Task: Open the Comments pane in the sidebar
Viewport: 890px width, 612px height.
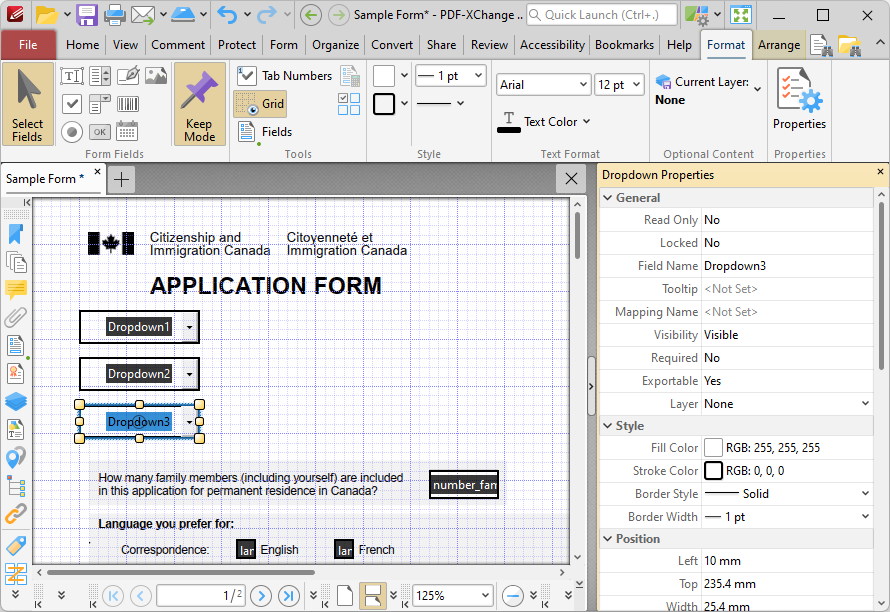Action: [15, 290]
